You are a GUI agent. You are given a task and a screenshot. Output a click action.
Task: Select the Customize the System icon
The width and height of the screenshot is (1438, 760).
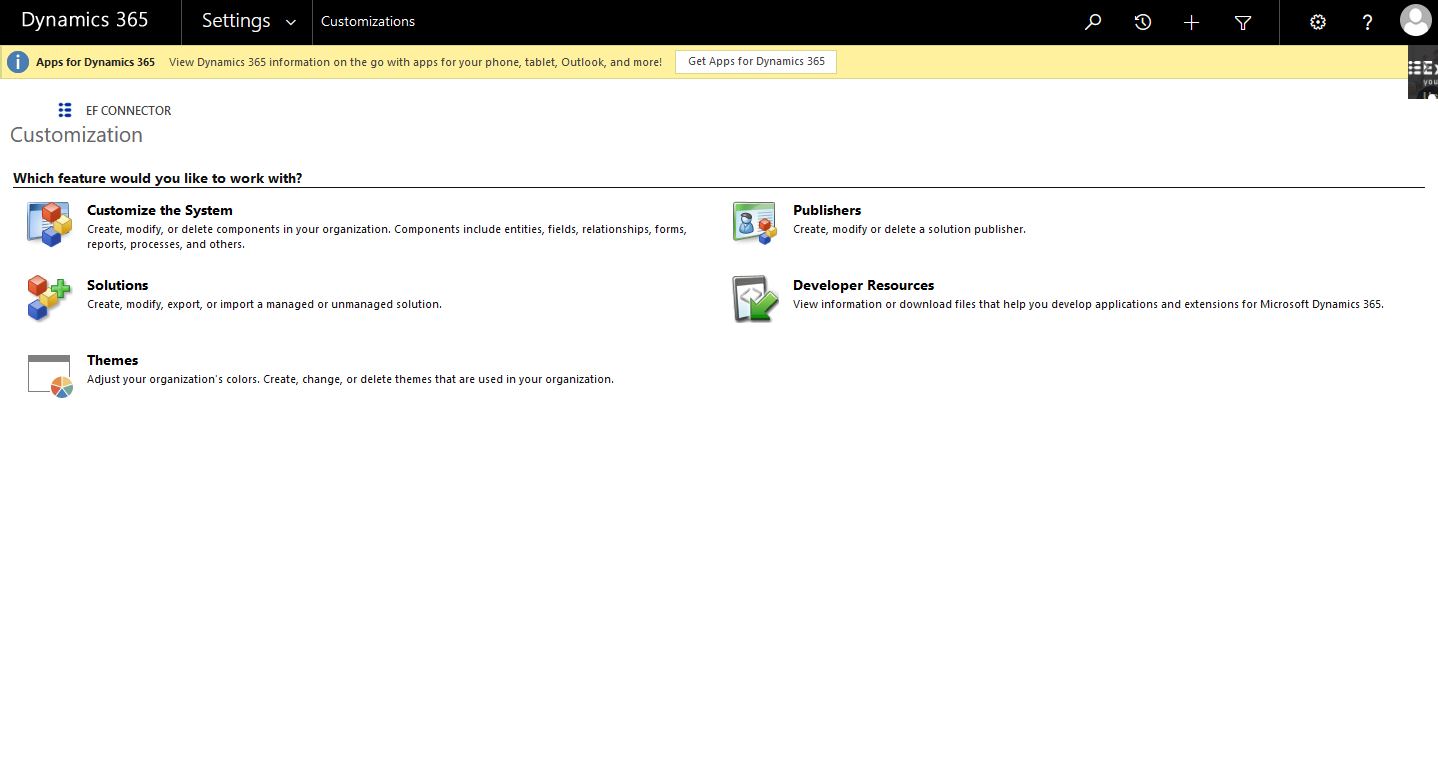click(x=49, y=223)
